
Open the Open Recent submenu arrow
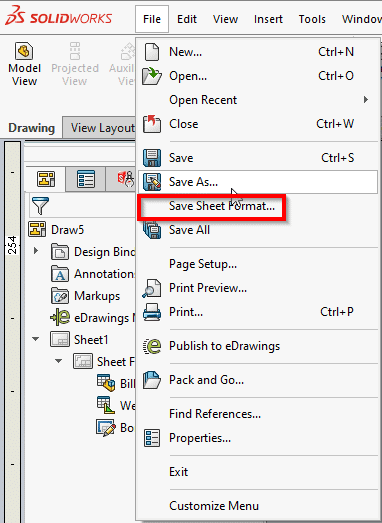[366, 100]
